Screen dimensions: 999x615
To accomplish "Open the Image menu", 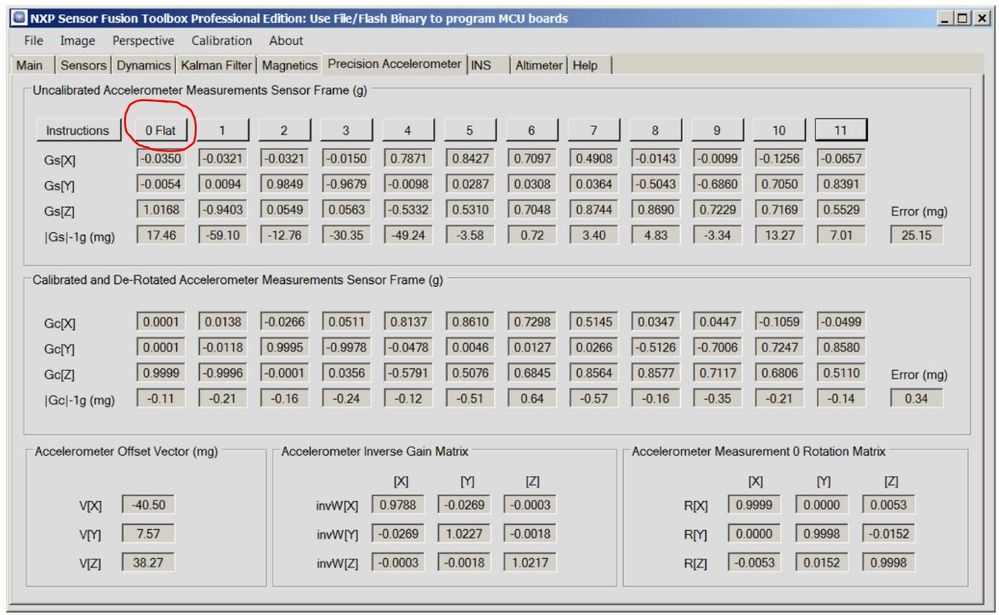I will (78, 41).
